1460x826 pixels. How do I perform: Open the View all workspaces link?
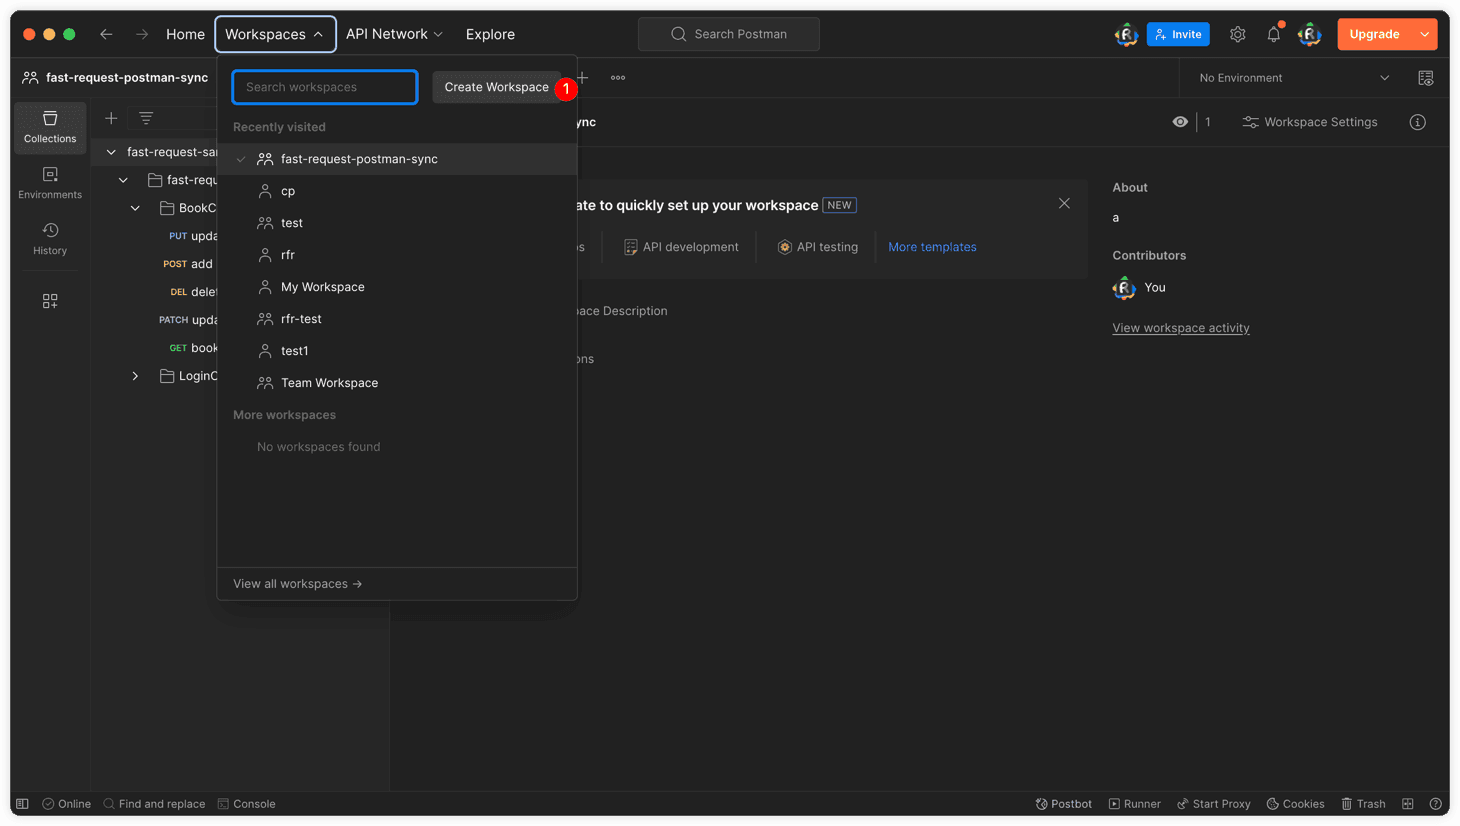click(297, 584)
